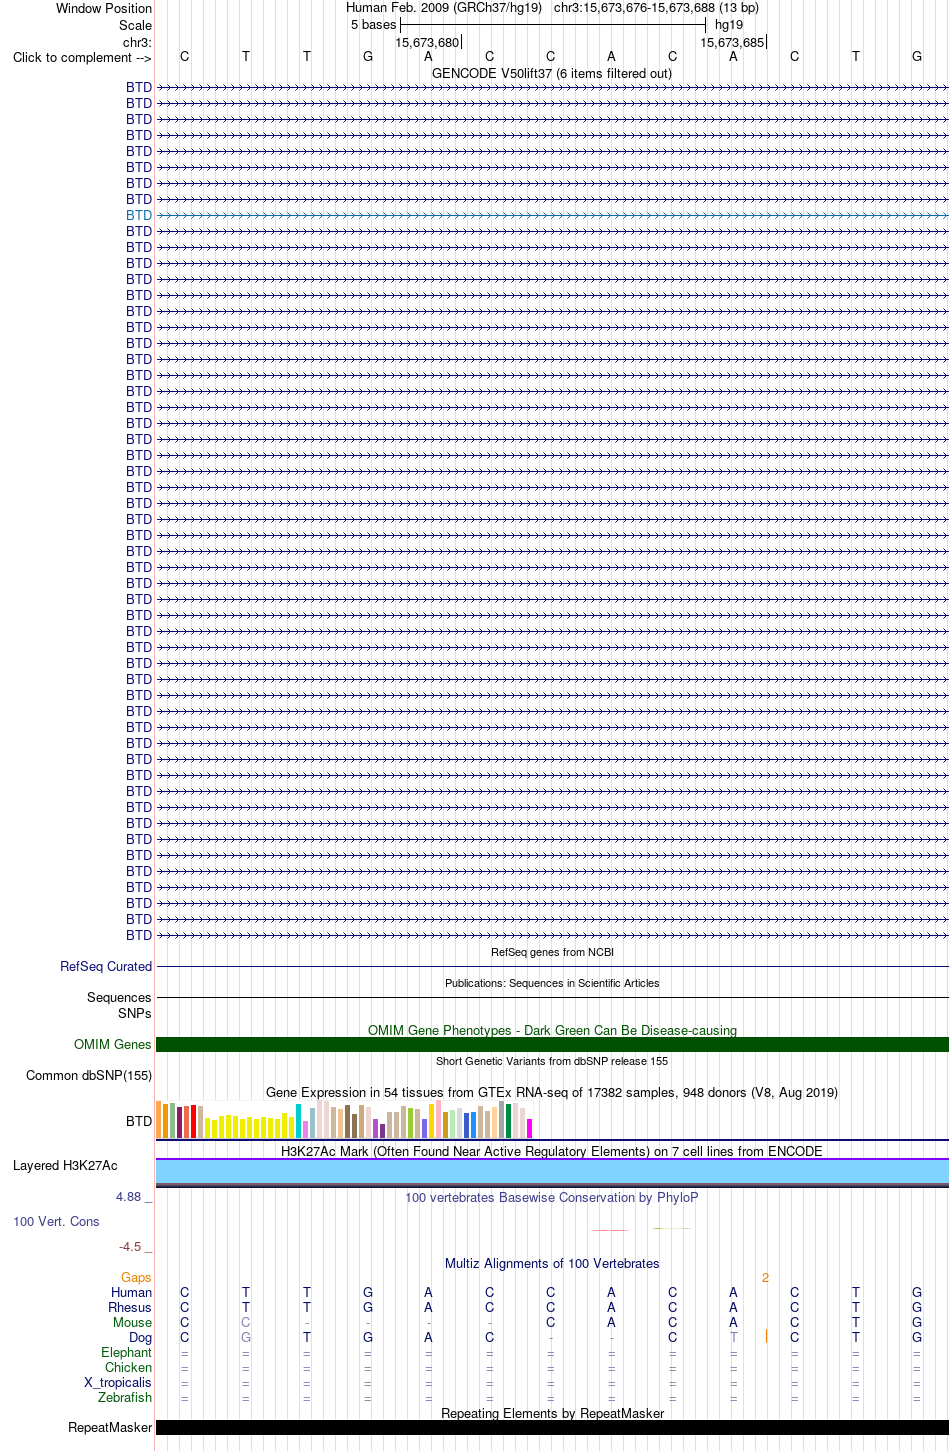Click 'Human Feb. 2009 (GRCh37/hg19)' header text
The height and width of the screenshot is (1451, 950).
tap(444, 8)
